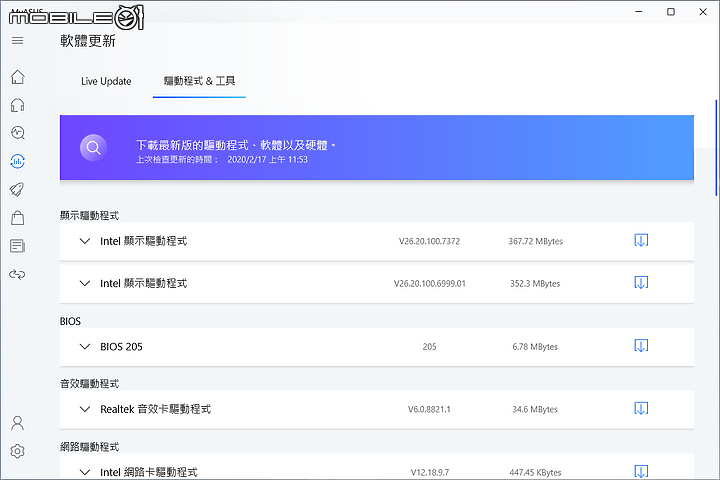Open the hamburger navigation menu
The image size is (720, 480).
pyautogui.click(x=17, y=40)
